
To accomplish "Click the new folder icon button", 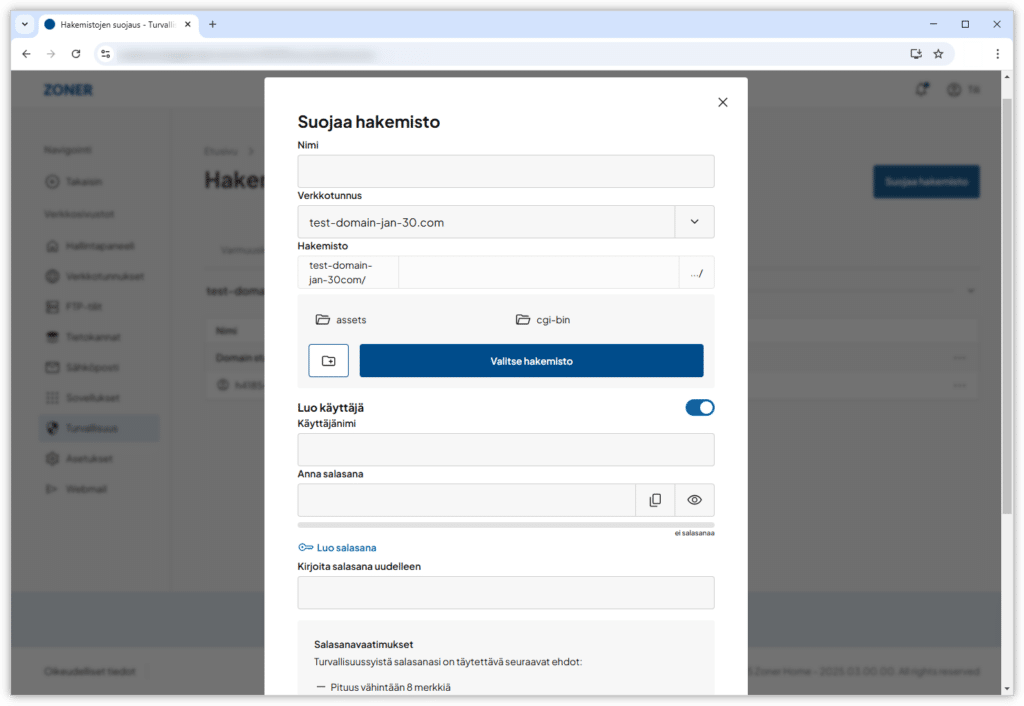I will point(328,361).
